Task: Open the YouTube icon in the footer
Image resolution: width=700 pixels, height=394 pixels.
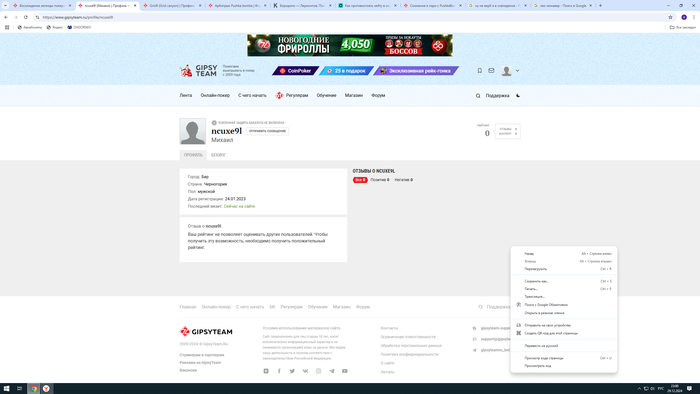Action: click(345, 371)
